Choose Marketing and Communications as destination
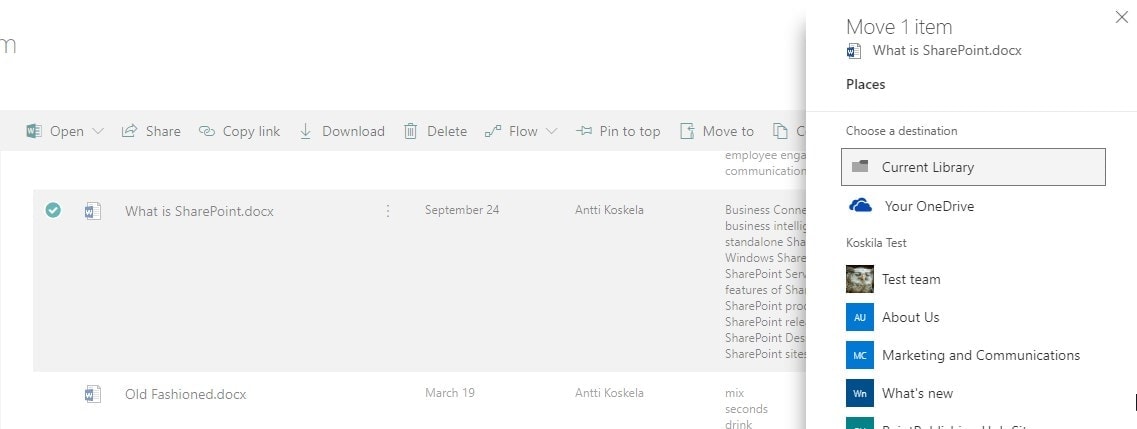This screenshot has height=429, width=1137. (980, 355)
